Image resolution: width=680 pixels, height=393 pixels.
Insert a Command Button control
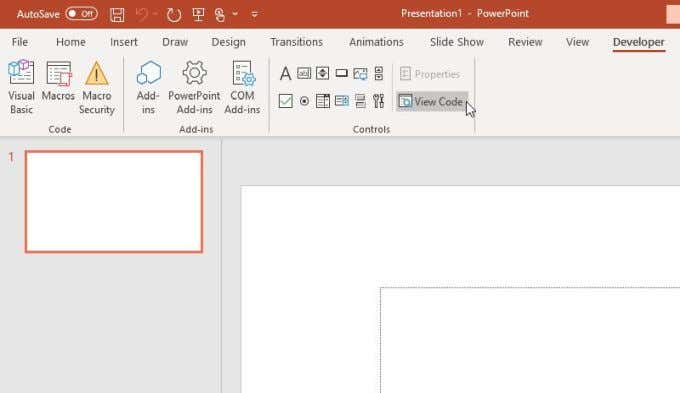coord(341,73)
